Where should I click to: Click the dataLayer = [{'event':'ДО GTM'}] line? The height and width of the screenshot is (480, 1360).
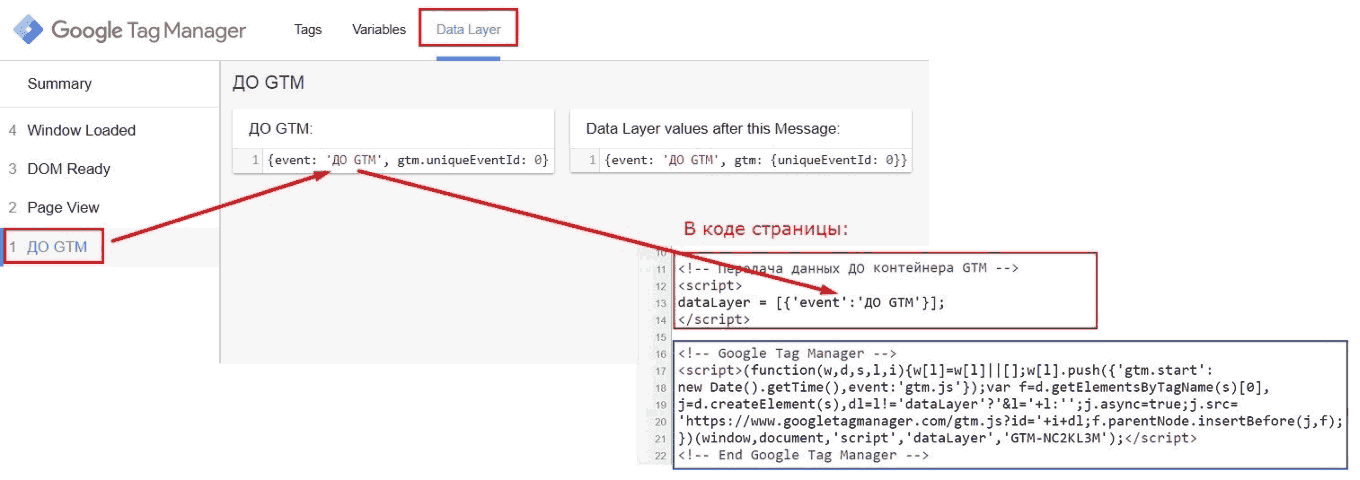810,302
